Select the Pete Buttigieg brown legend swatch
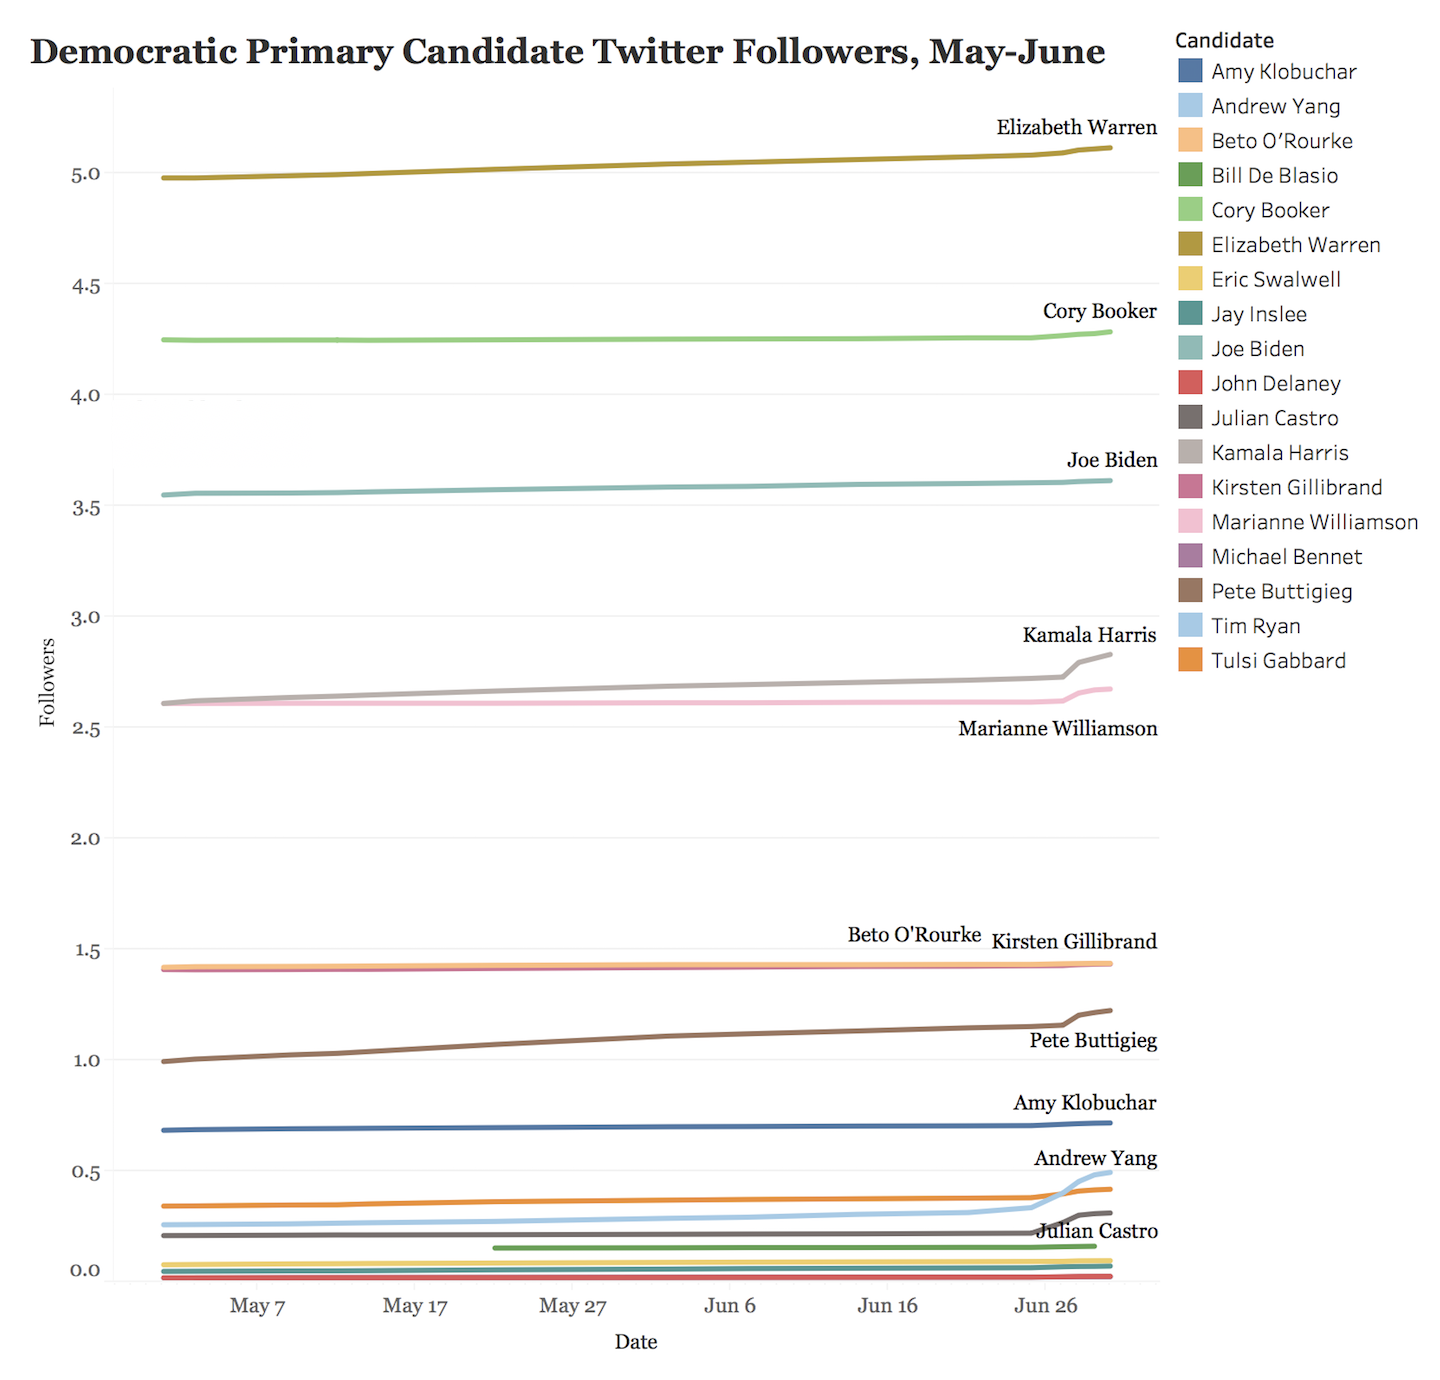 (x=1190, y=591)
